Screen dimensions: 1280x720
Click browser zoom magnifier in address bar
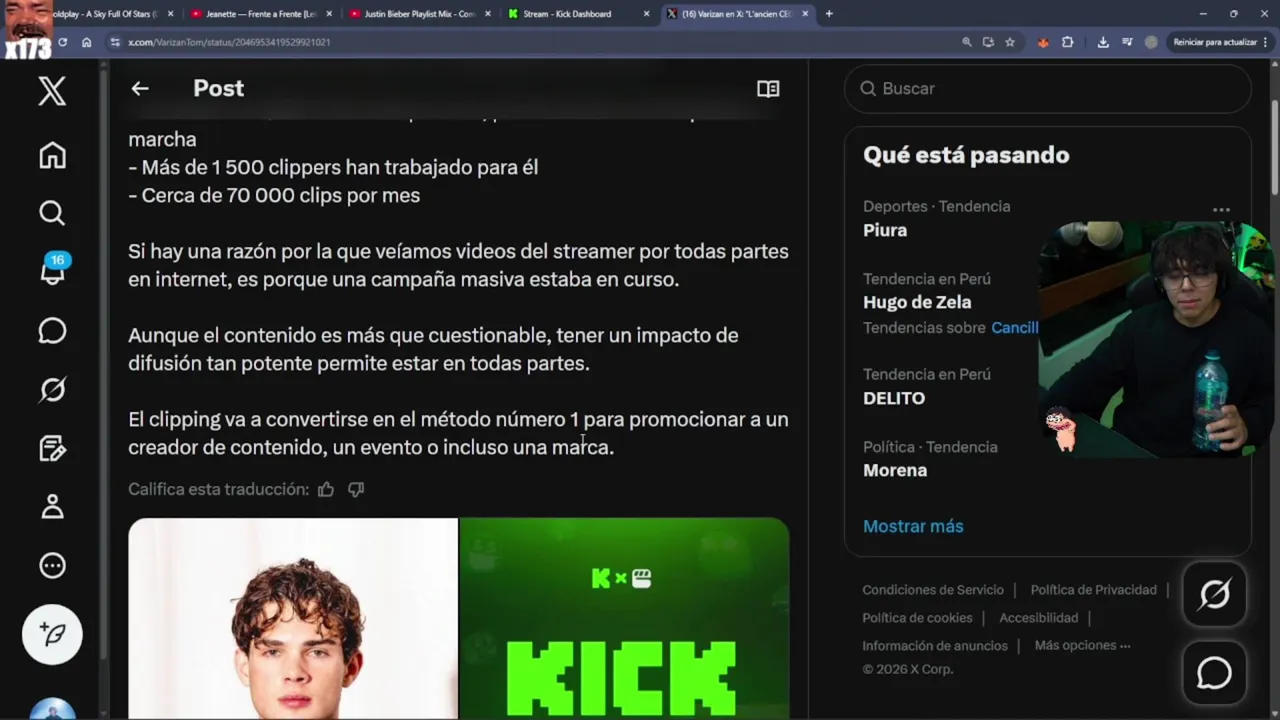tap(966, 42)
